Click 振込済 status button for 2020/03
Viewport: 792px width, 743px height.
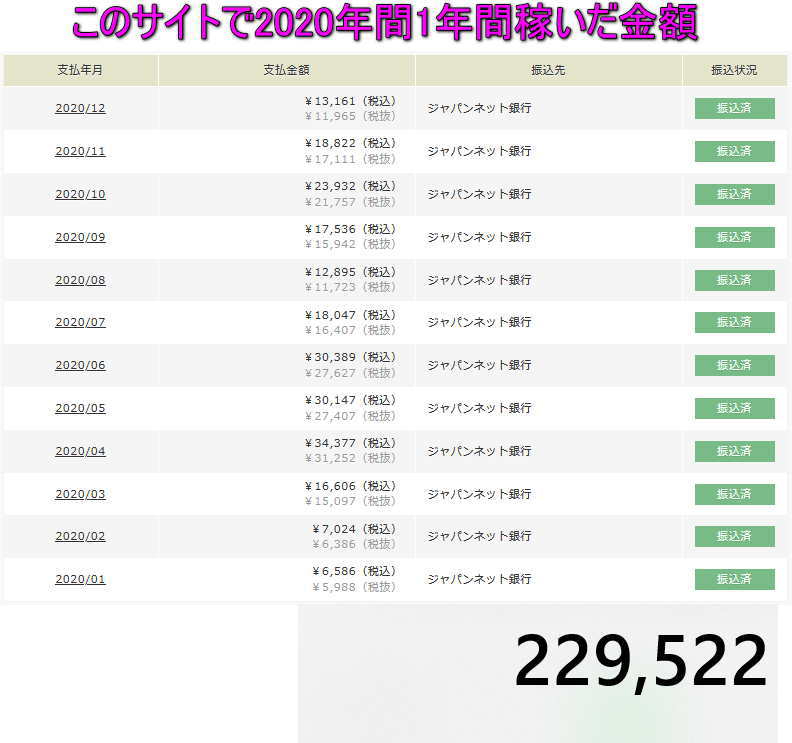pos(734,493)
